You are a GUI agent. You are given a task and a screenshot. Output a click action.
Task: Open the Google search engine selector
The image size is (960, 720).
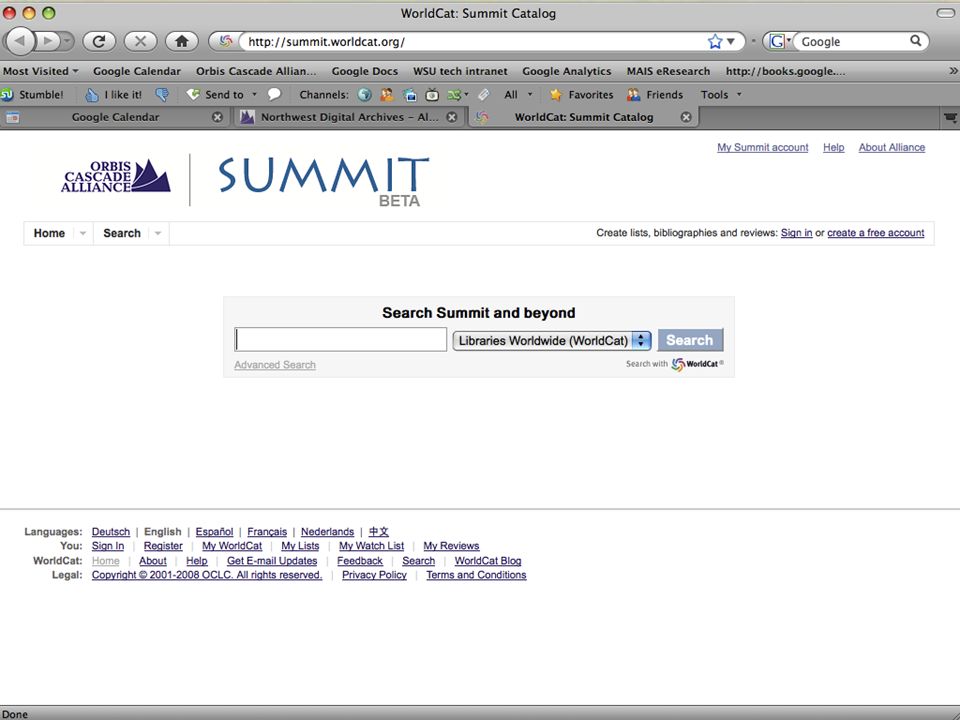[x=779, y=42]
